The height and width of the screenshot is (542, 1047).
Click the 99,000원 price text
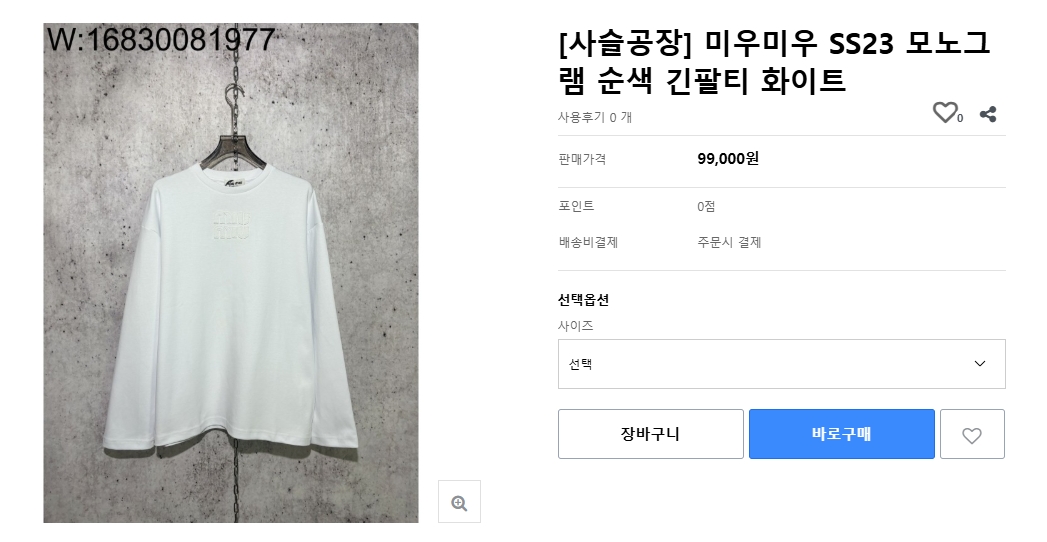coord(728,158)
